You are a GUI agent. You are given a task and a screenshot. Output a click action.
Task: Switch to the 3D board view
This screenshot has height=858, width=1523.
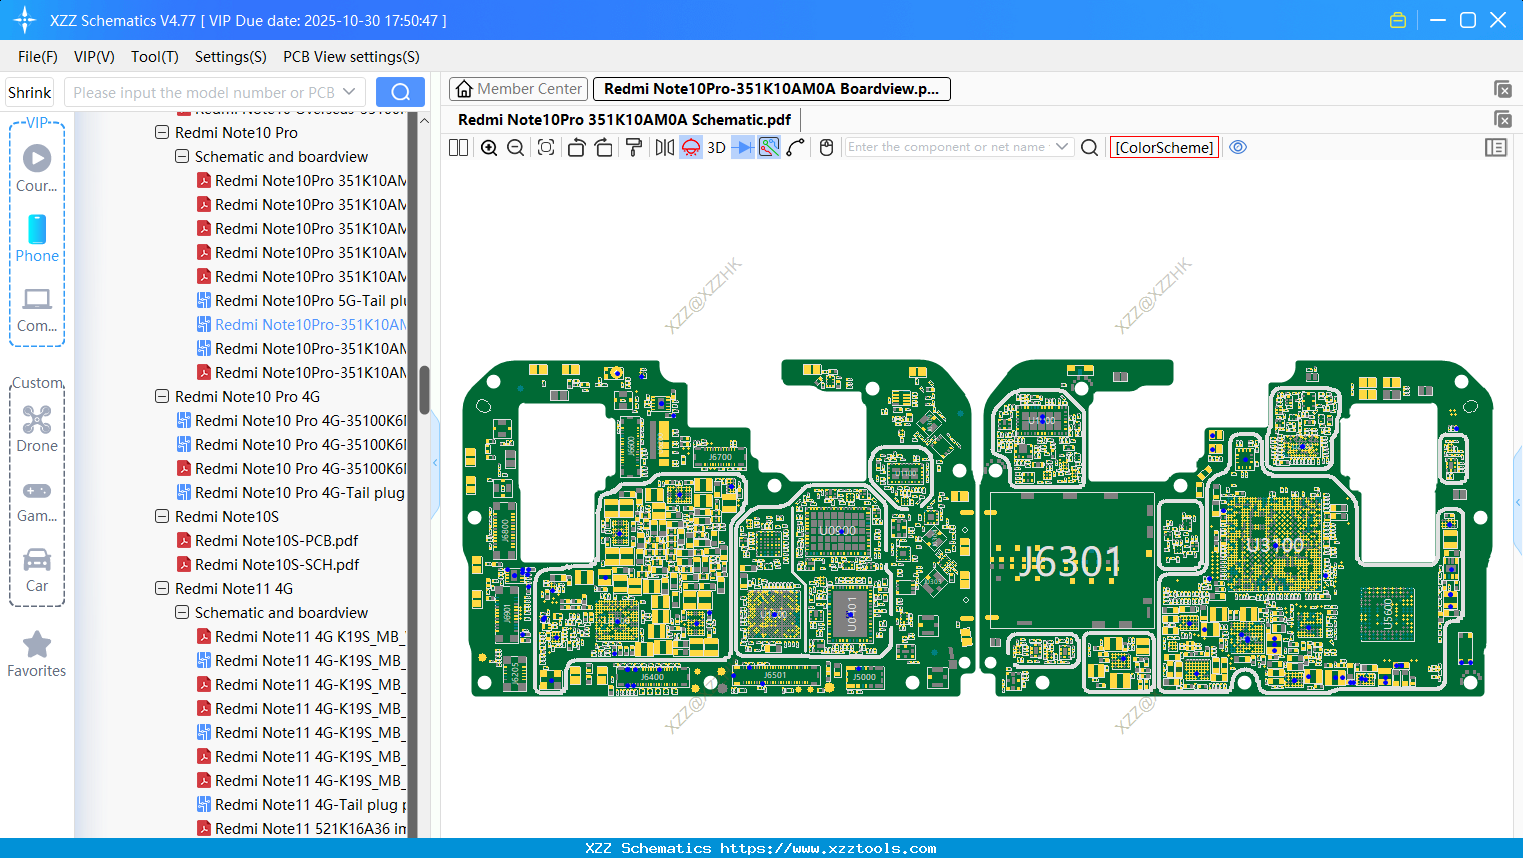pyautogui.click(x=716, y=148)
